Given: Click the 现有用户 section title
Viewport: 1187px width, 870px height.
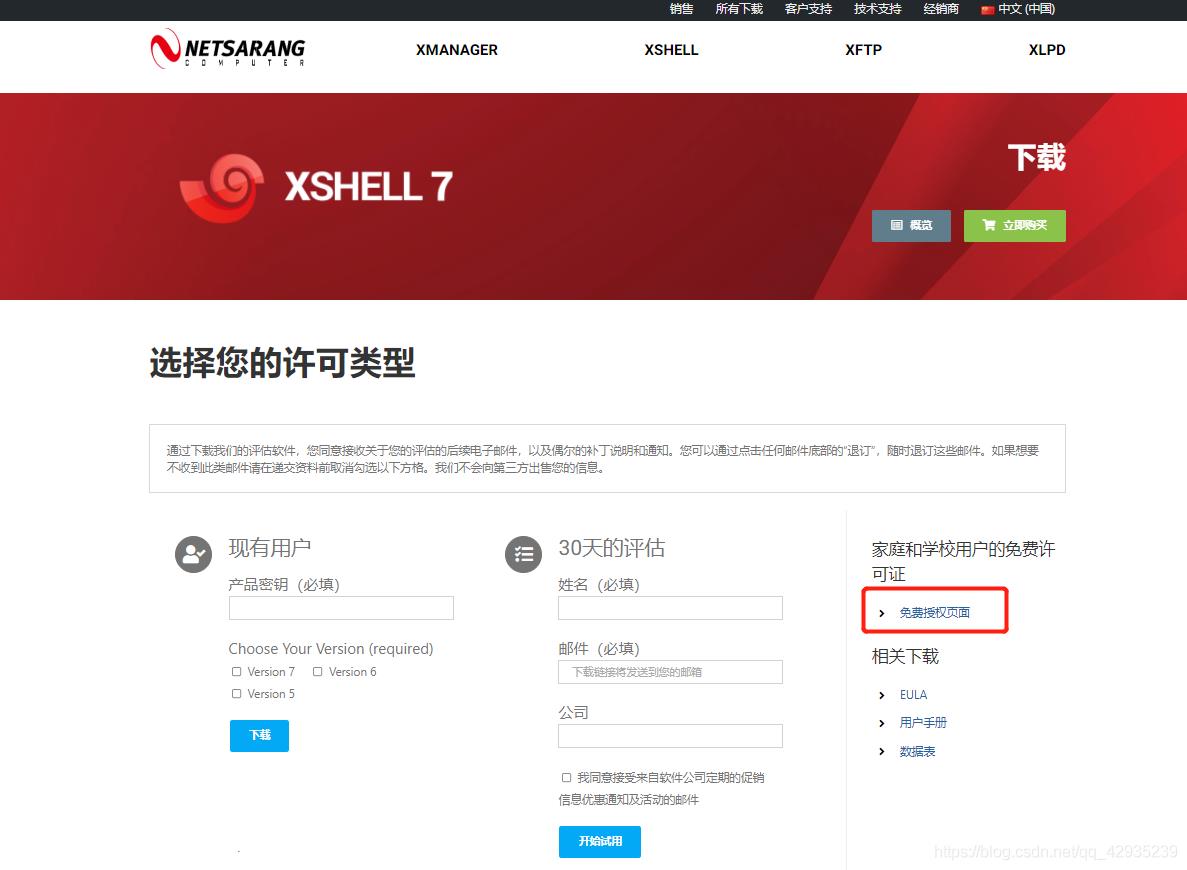Looking at the screenshot, I should point(269,547).
